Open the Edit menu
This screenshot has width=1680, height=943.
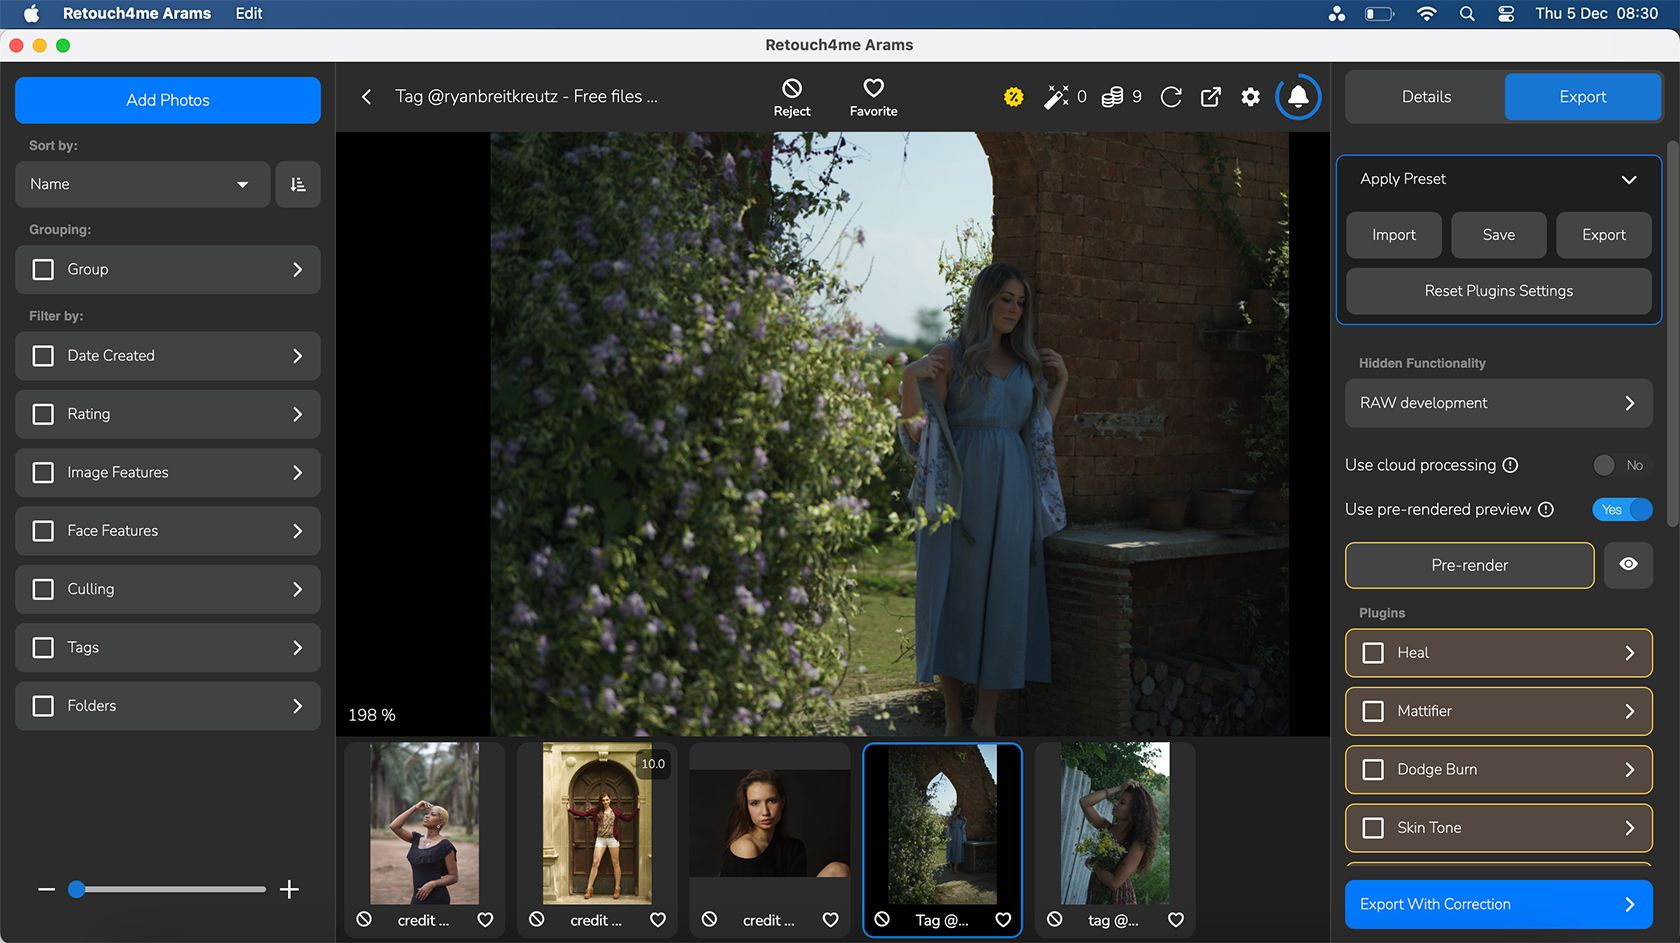[248, 13]
